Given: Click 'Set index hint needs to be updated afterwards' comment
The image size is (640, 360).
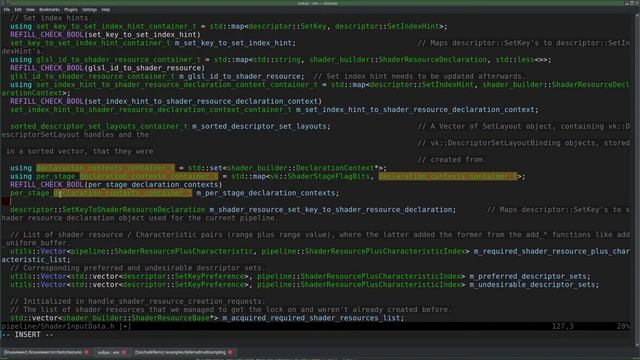Looking at the screenshot, I should 420,76.
